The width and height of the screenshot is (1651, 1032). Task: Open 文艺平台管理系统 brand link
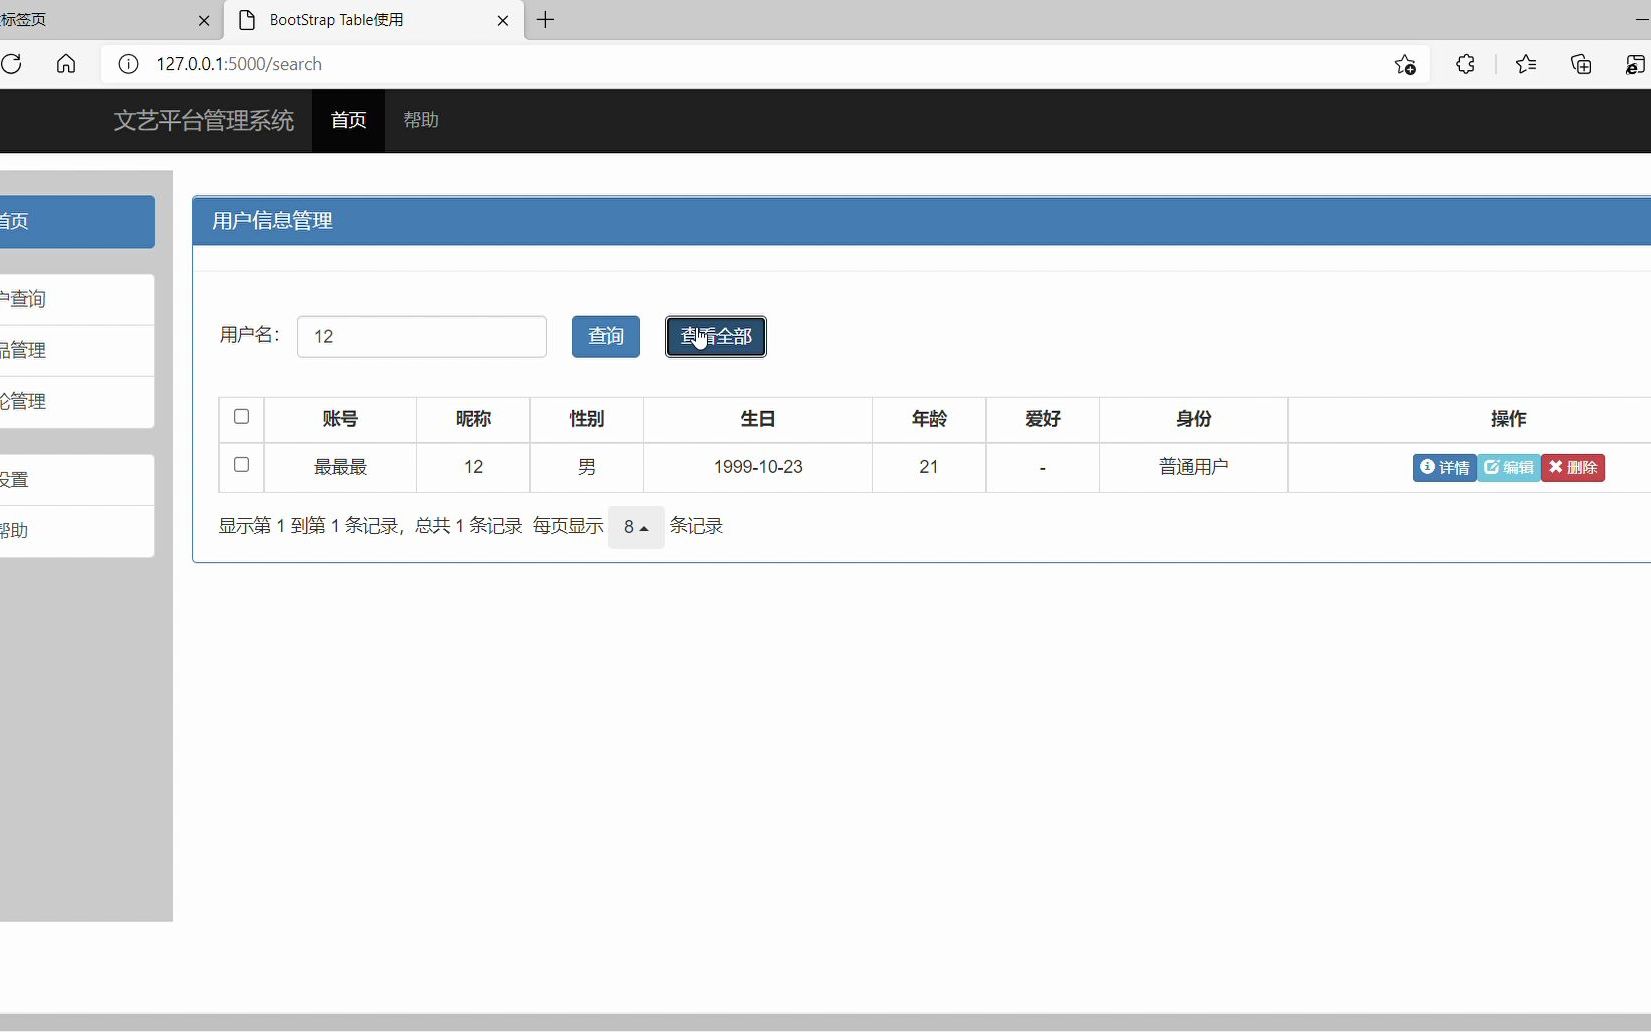click(204, 120)
